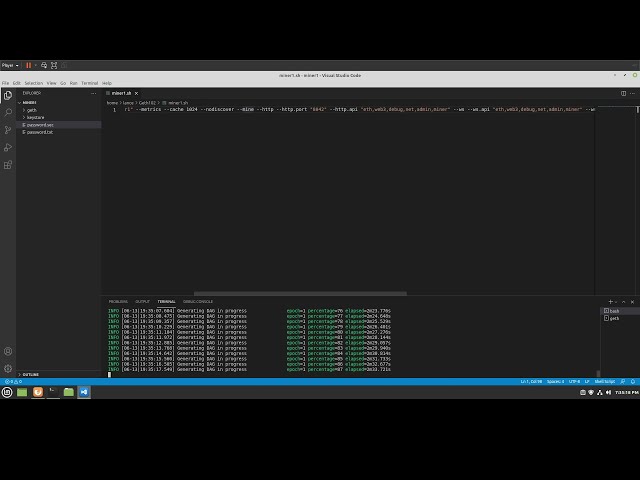
Task: Close the terminal panel
Action: pyautogui.click(x=632, y=302)
